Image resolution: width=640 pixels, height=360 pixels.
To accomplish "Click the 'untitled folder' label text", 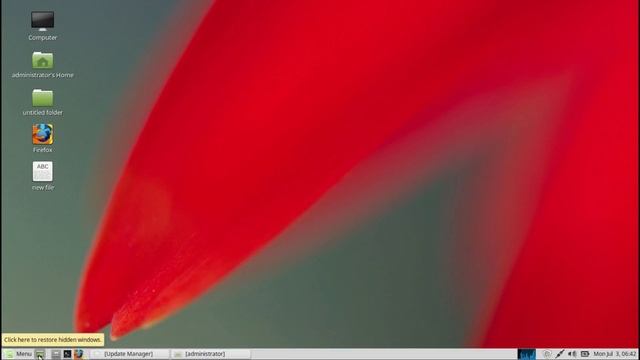I will click(42, 113).
